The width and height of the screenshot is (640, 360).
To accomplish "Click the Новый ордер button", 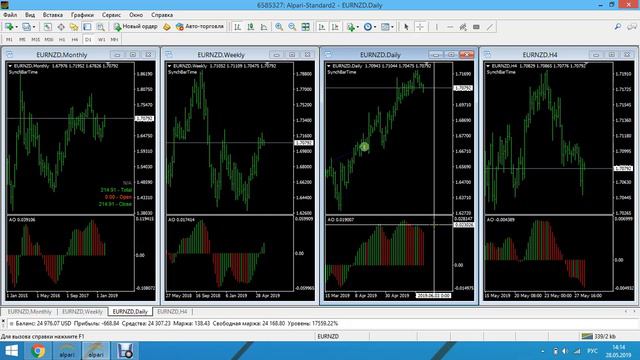I will (136, 27).
